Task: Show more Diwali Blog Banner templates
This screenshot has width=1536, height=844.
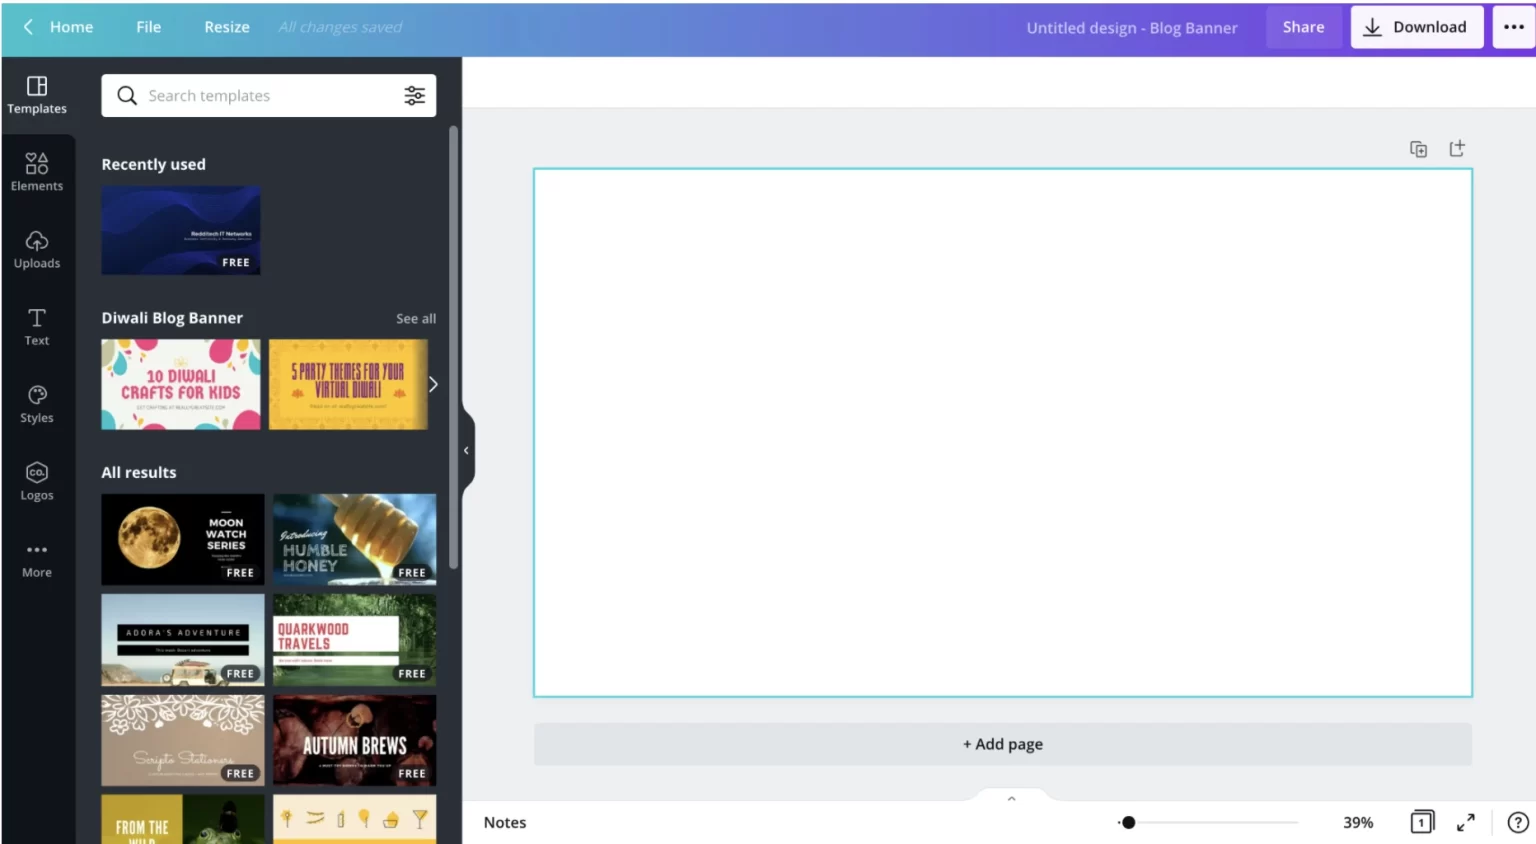Action: tap(432, 384)
